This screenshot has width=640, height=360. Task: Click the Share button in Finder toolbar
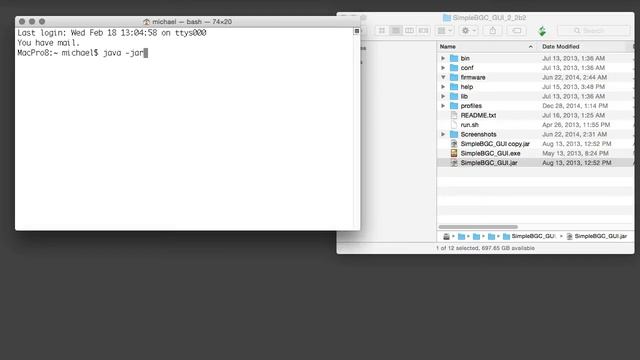[493, 31]
